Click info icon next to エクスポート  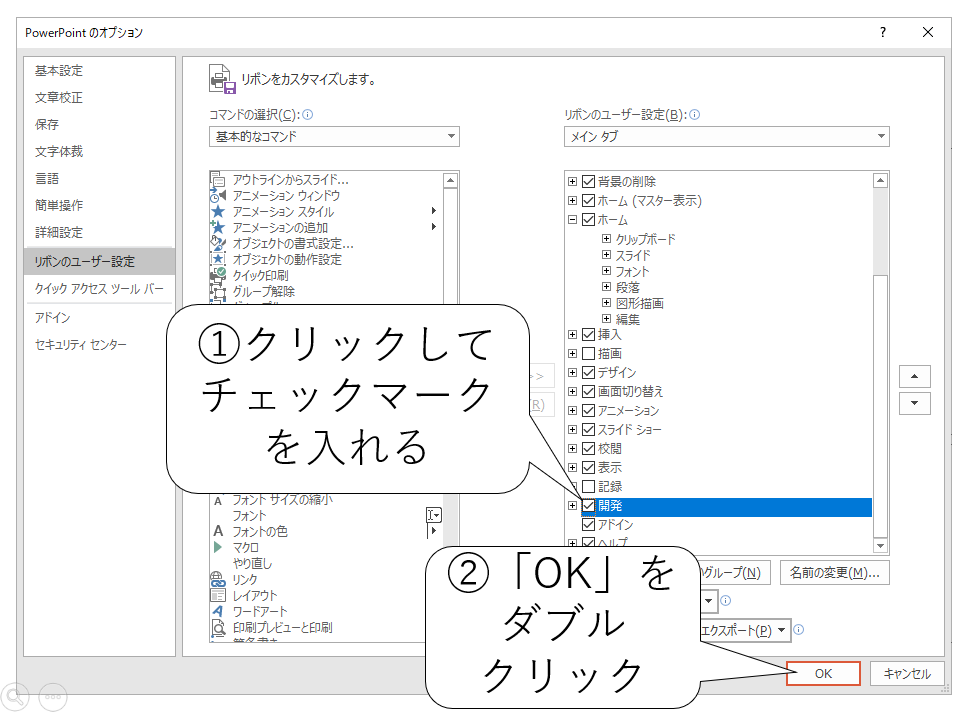799,629
